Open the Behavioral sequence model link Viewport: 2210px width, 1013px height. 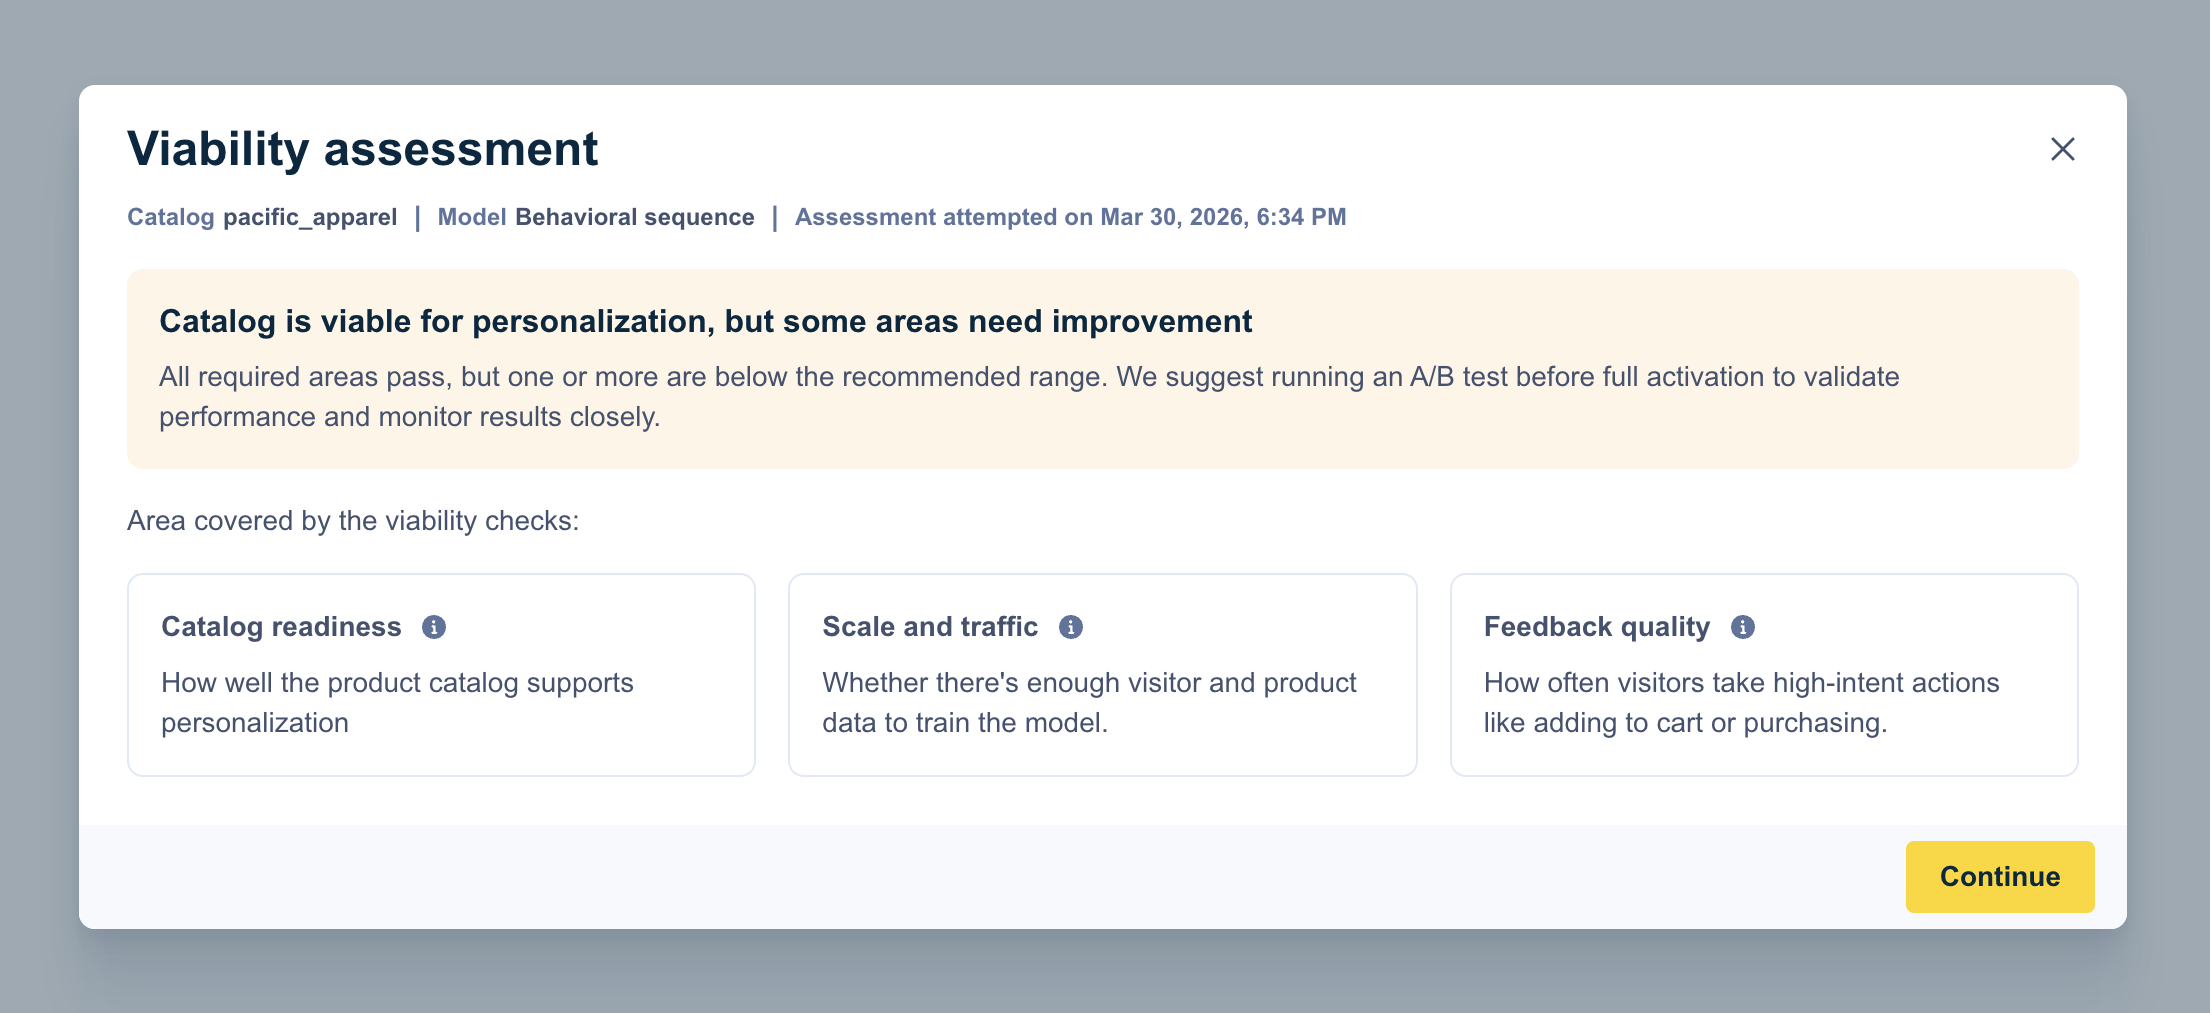(635, 217)
